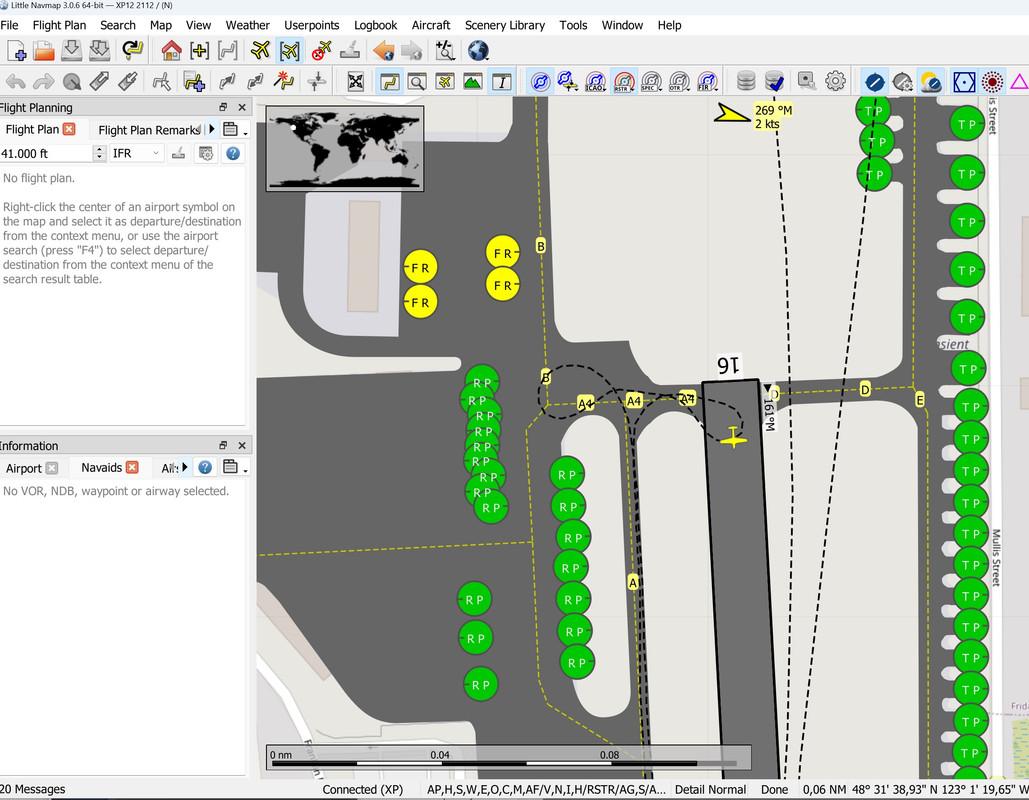
Task: Open flight plan table settings gear icon
Action: point(206,153)
